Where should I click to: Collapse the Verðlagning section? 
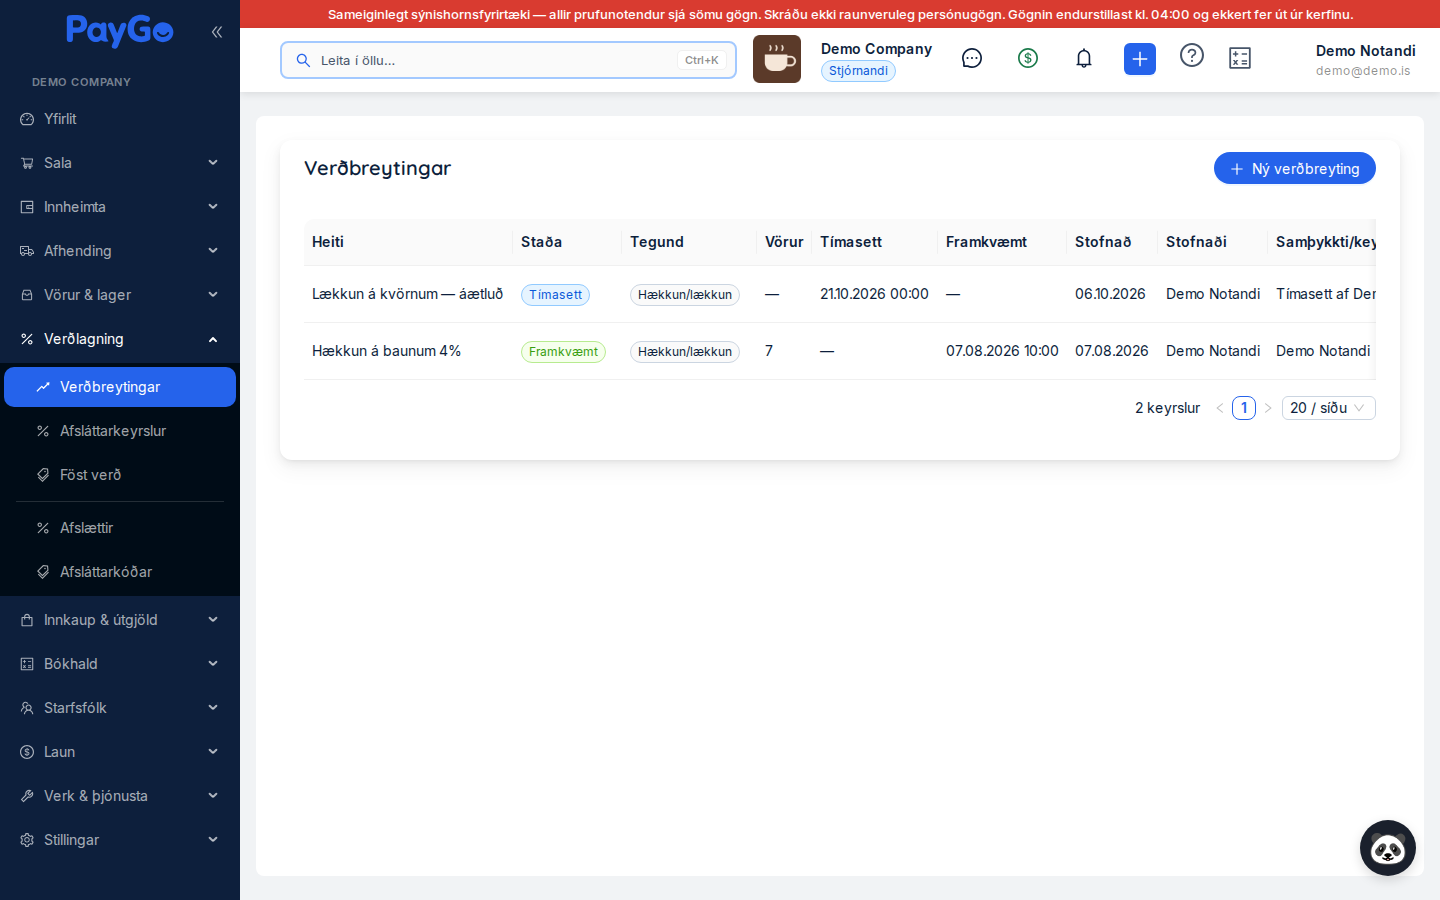(x=120, y=339)
